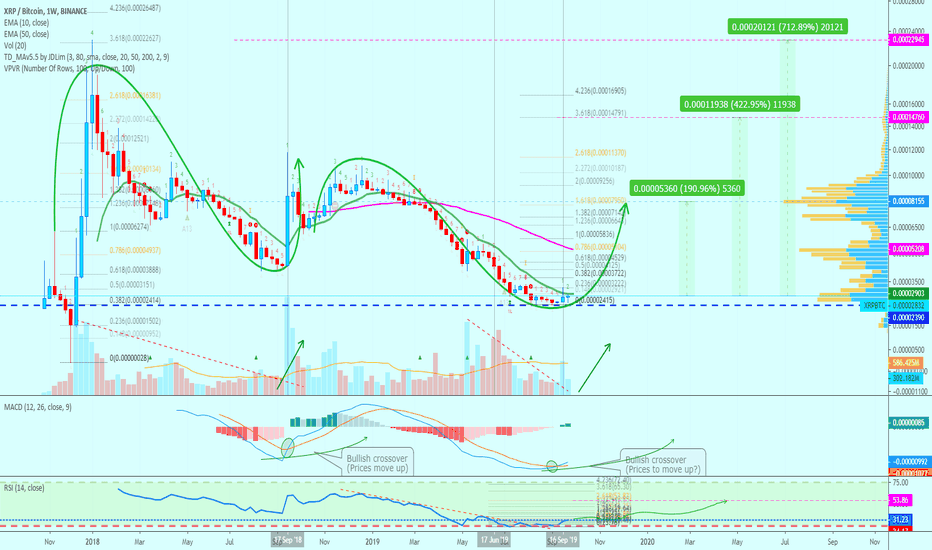This screenshot has width=932, height=550.
Task: Click the 3.618(0.00014791) Fibonacci level label
Action: coord(600,113)
